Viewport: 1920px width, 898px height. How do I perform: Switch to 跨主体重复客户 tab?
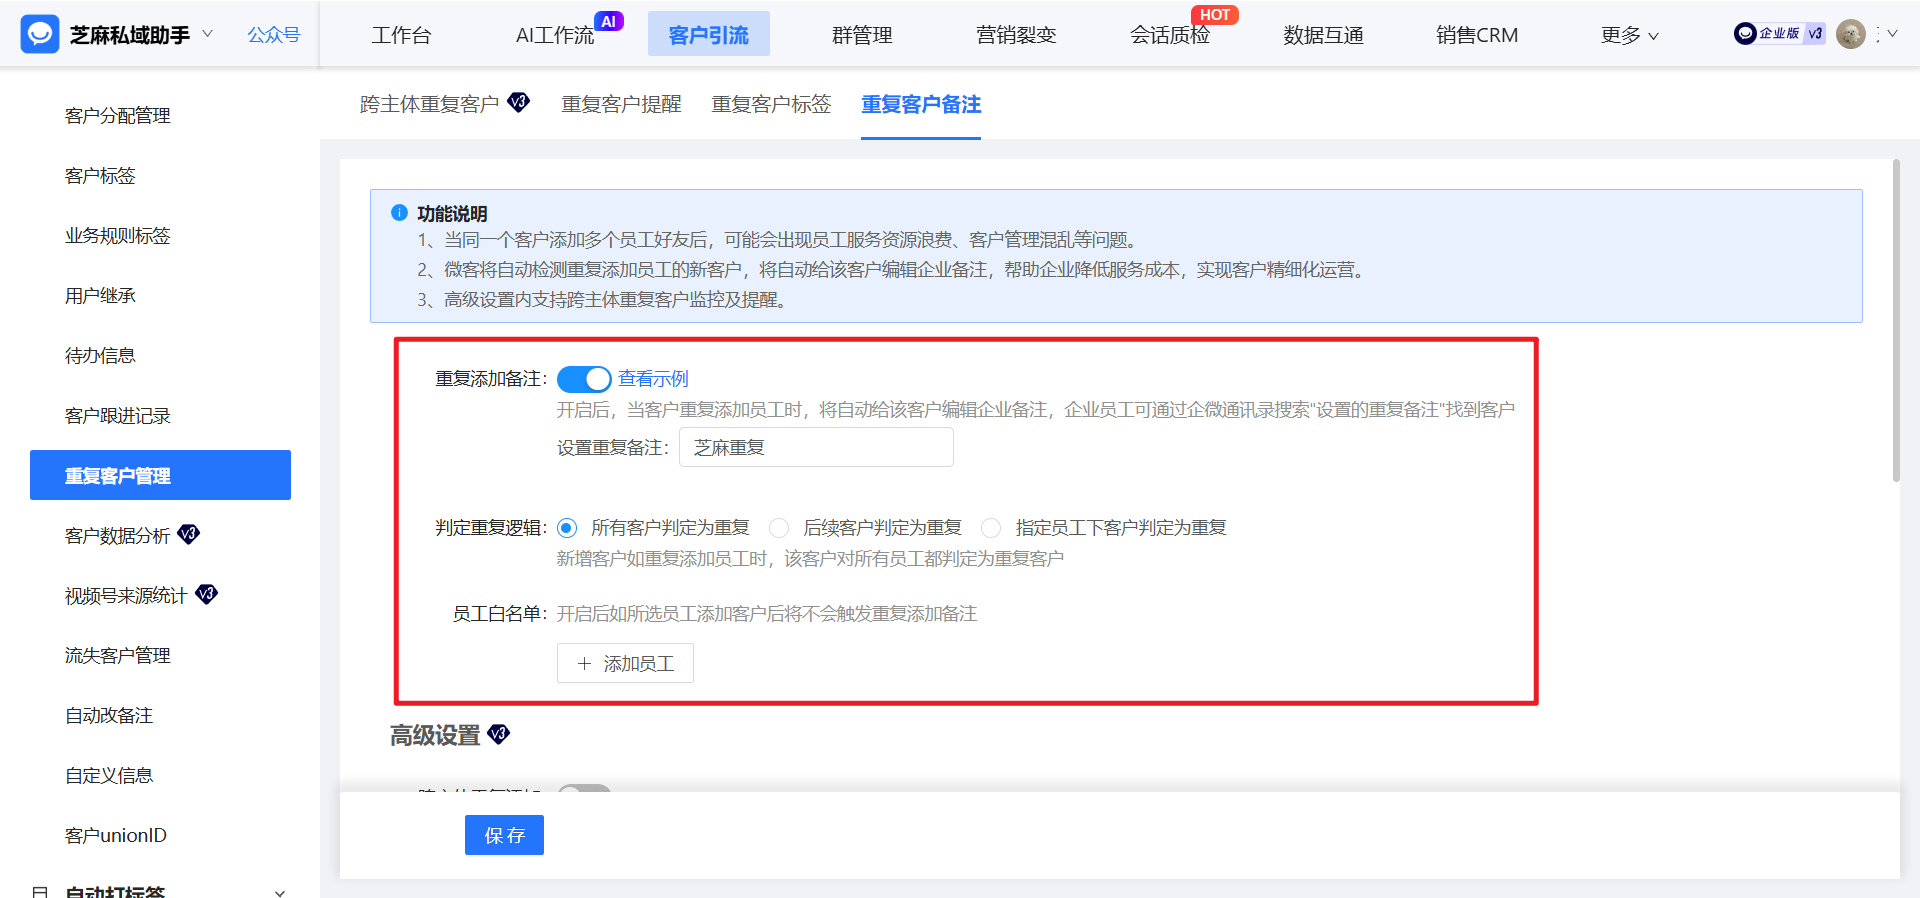coord(429,104)
